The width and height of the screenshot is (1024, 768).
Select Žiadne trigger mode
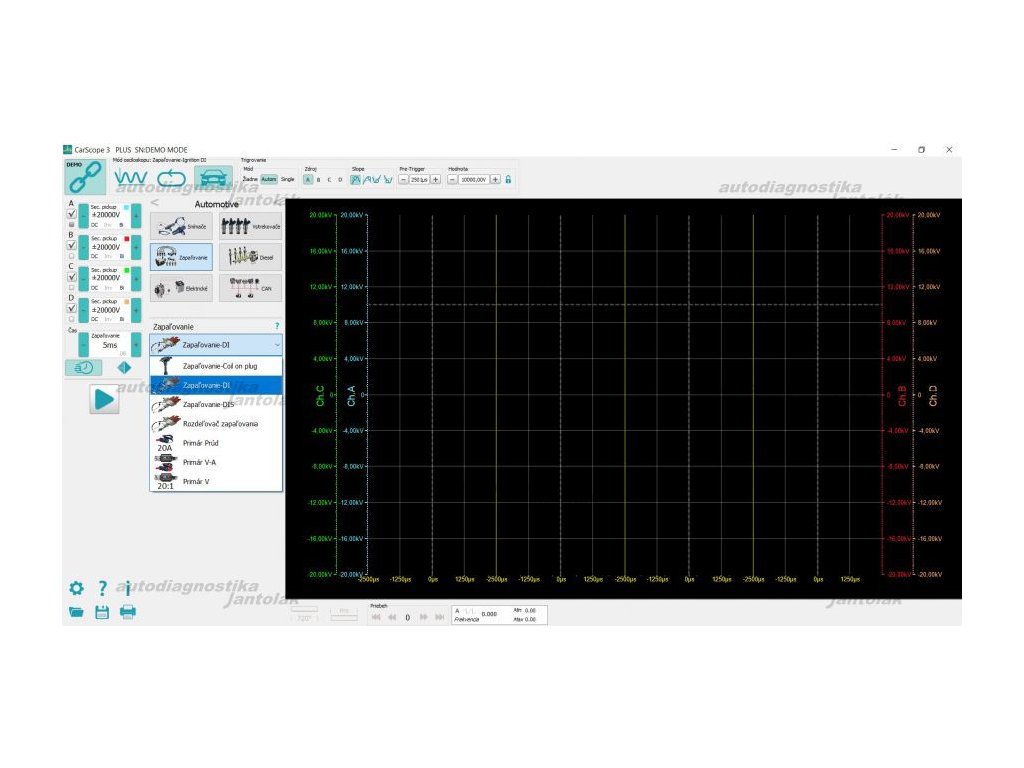coord(250,179)
